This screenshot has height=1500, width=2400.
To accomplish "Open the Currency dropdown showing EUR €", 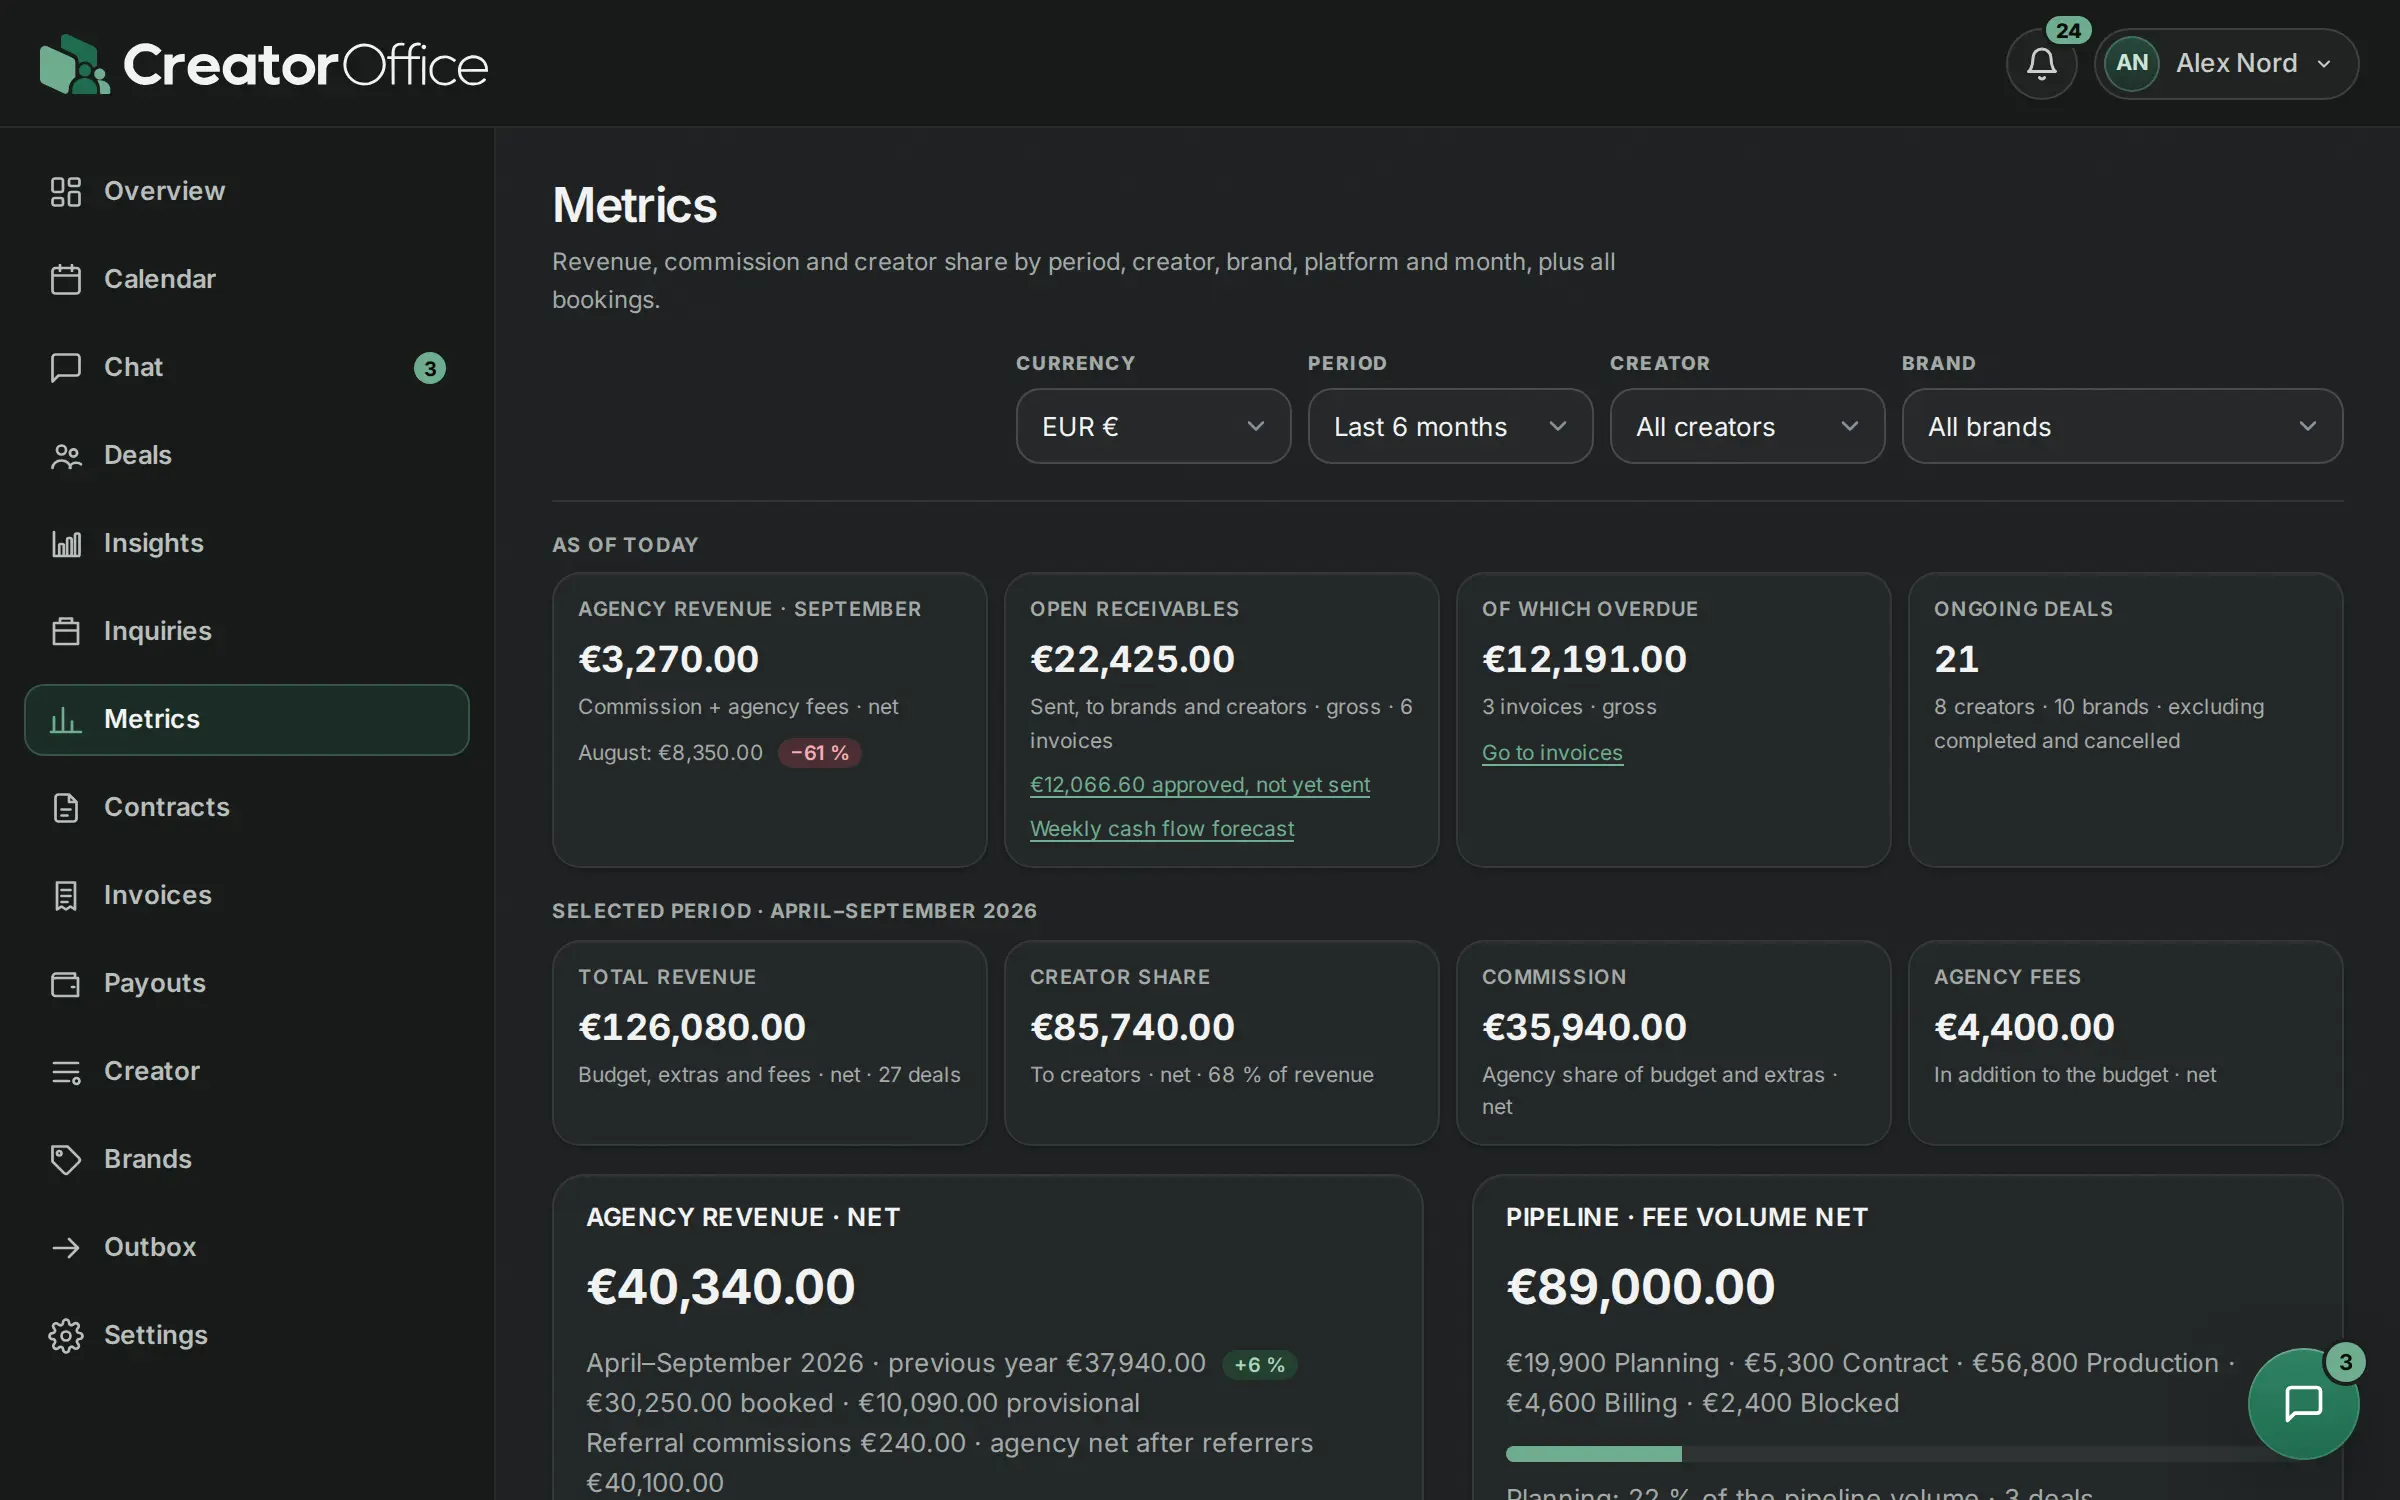I will (x=1153, y=426).
